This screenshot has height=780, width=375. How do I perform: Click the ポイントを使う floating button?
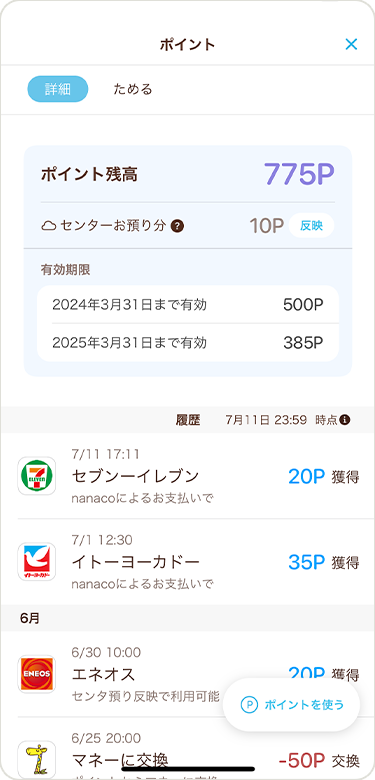pos(291,704)
